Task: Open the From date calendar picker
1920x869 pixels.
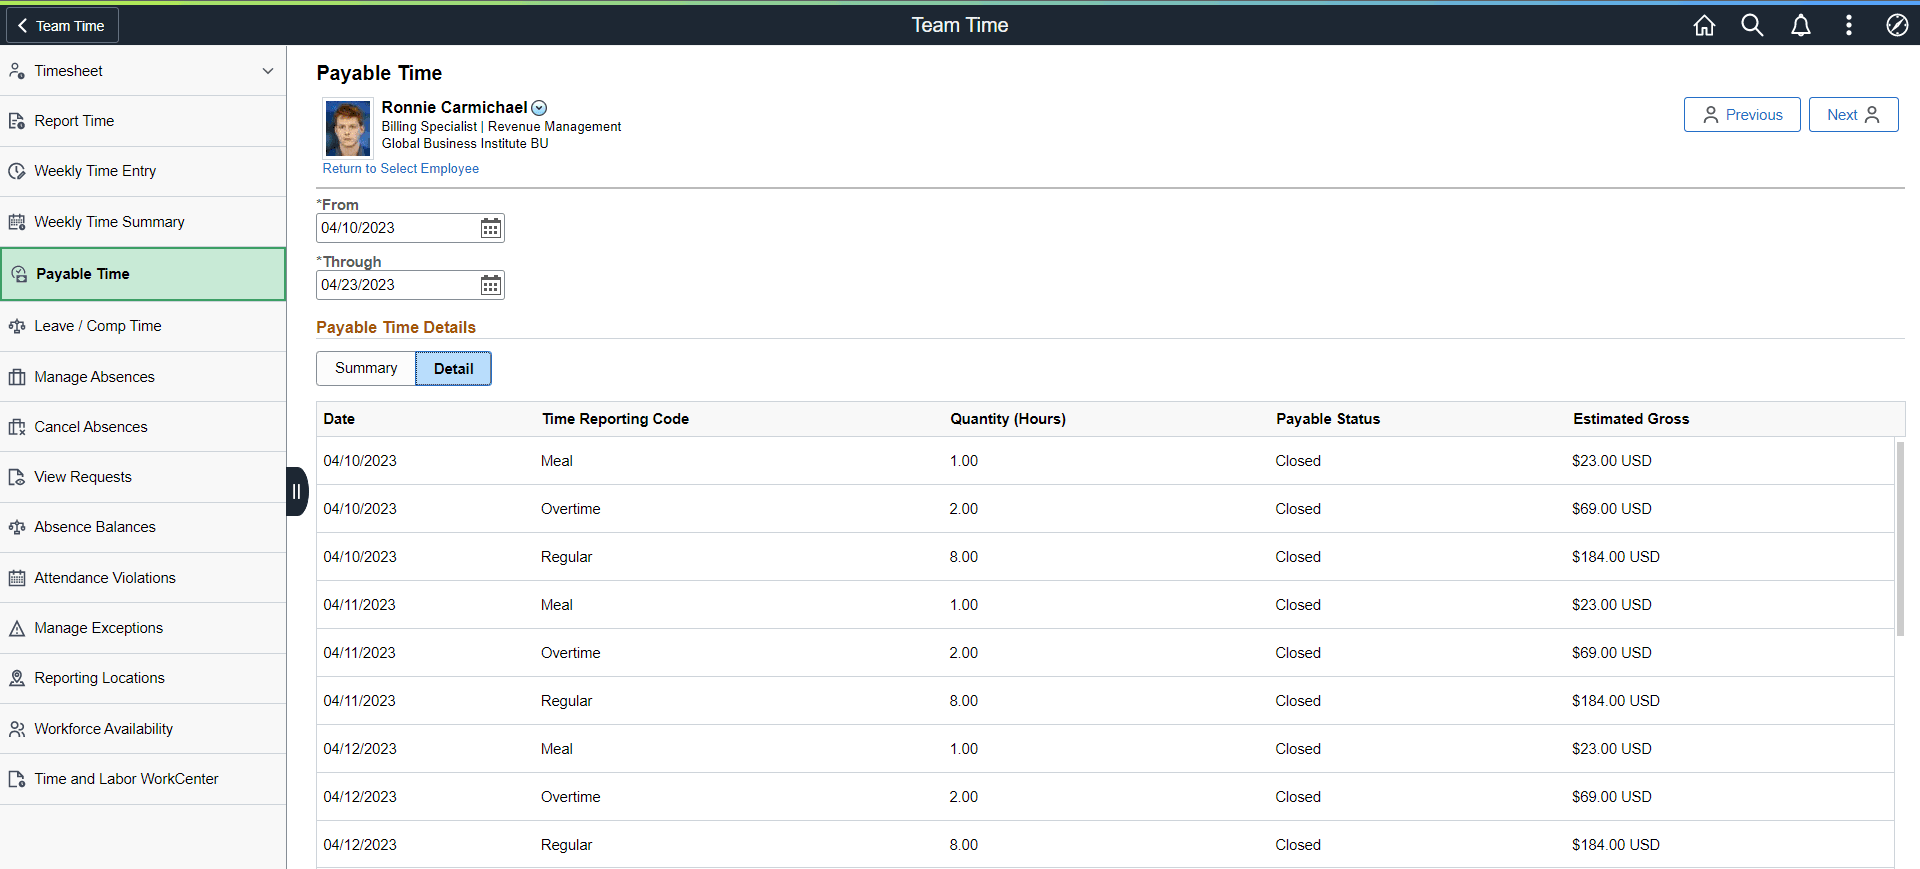Action: point(490,228)
